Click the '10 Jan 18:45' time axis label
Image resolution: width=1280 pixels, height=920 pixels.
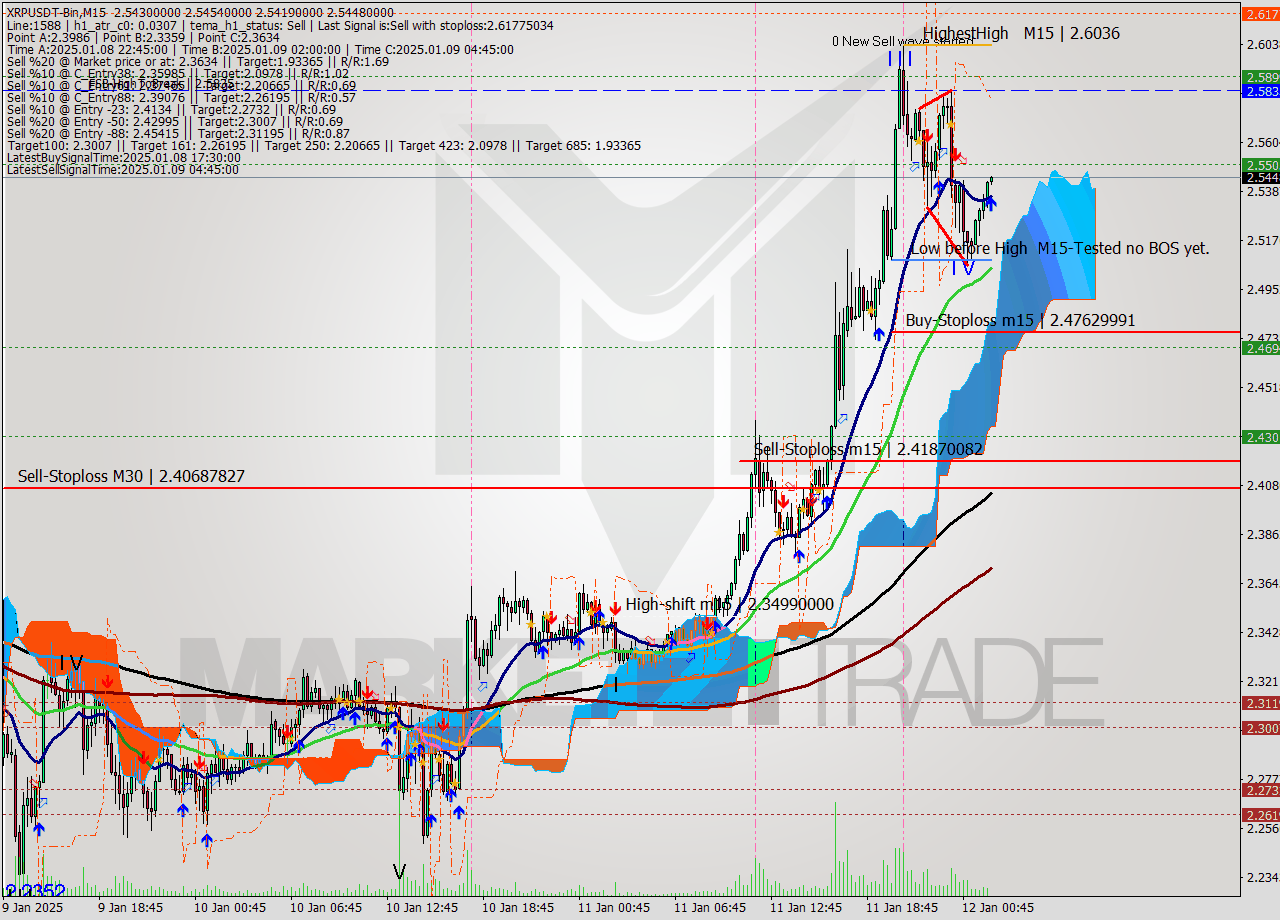point(518,908)
